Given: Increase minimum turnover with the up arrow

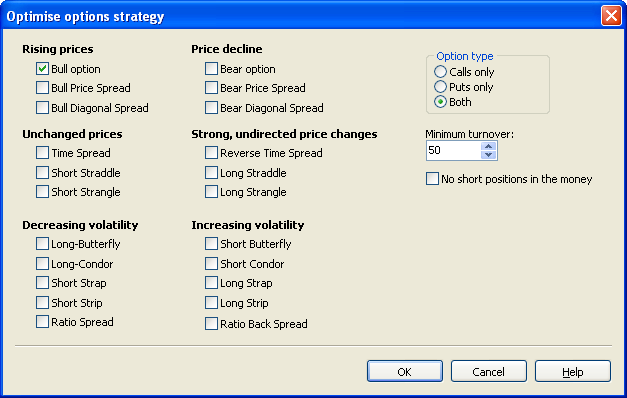Looking at the screenshot, I should [488, 146].
